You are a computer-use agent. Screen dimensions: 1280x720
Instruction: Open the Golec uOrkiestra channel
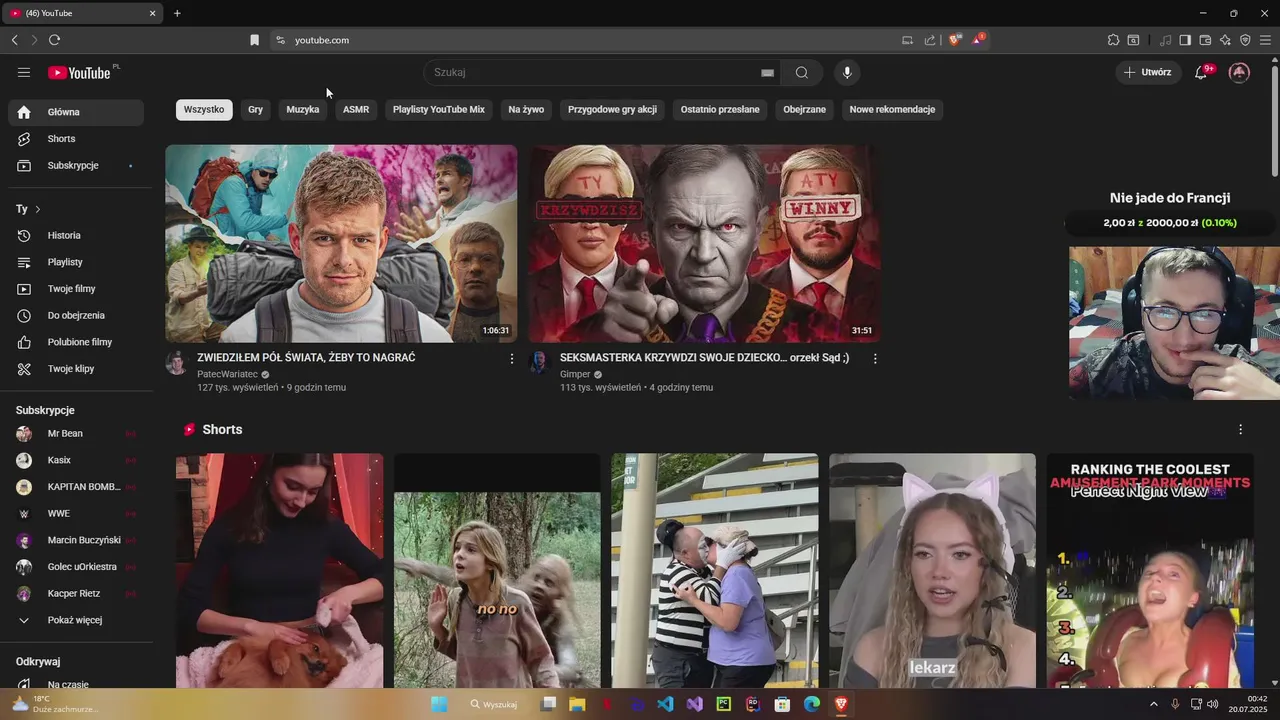(x=76, y=567)
